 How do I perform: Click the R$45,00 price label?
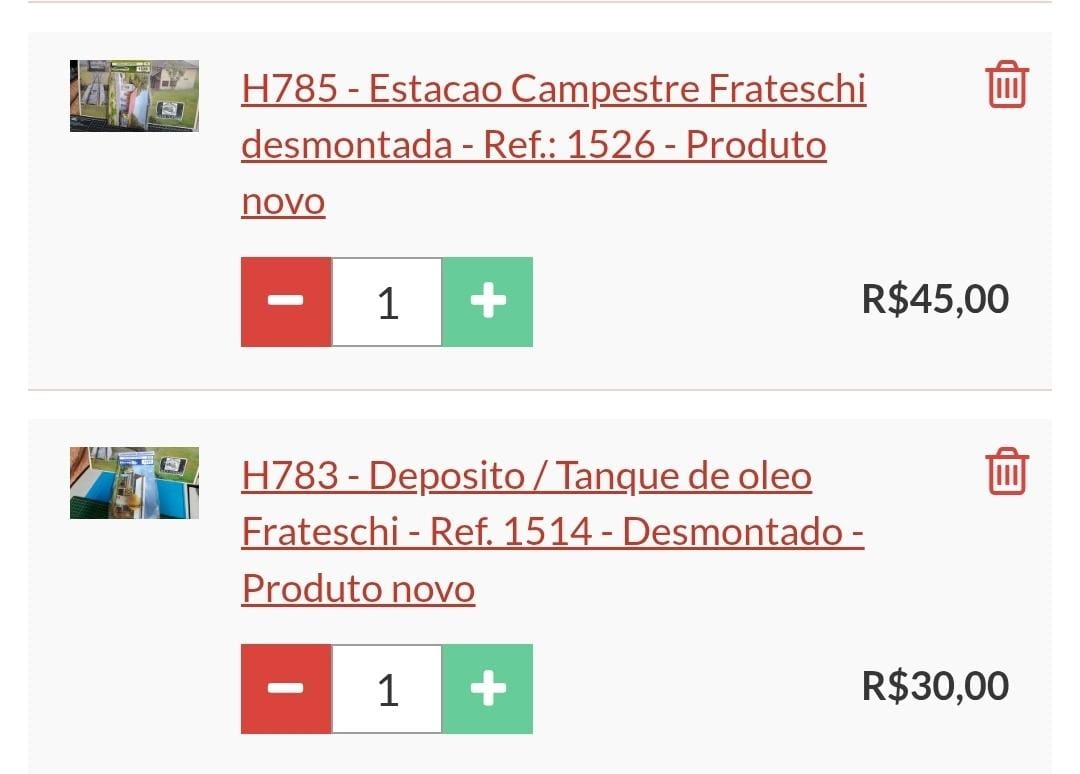pyautogui.click(x=935, y=299)
